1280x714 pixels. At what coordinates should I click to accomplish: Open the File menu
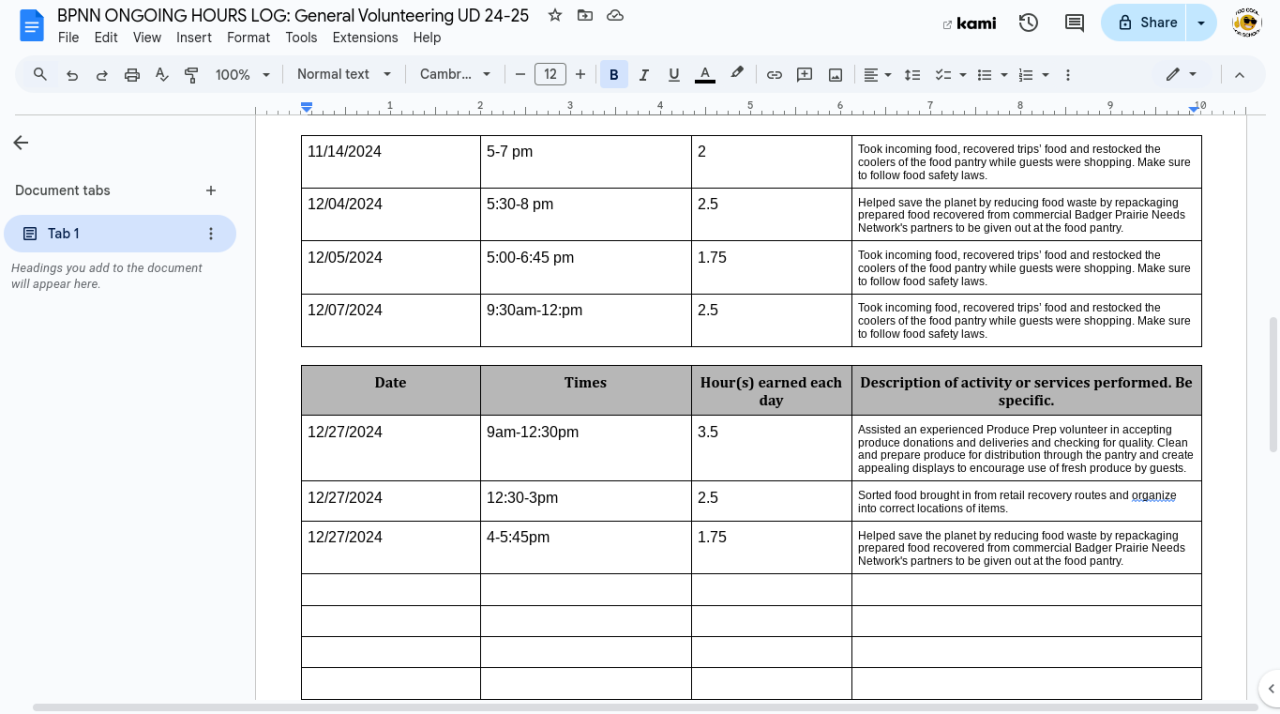[x=68, y=37]
